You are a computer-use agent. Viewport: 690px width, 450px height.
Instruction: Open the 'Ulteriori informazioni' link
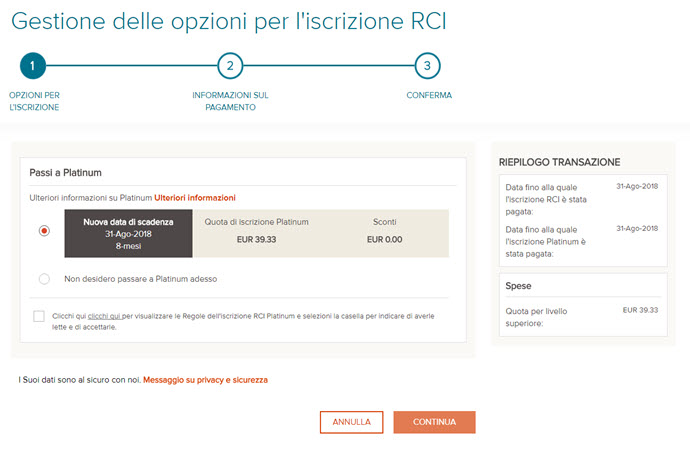[x=195, y=198]
